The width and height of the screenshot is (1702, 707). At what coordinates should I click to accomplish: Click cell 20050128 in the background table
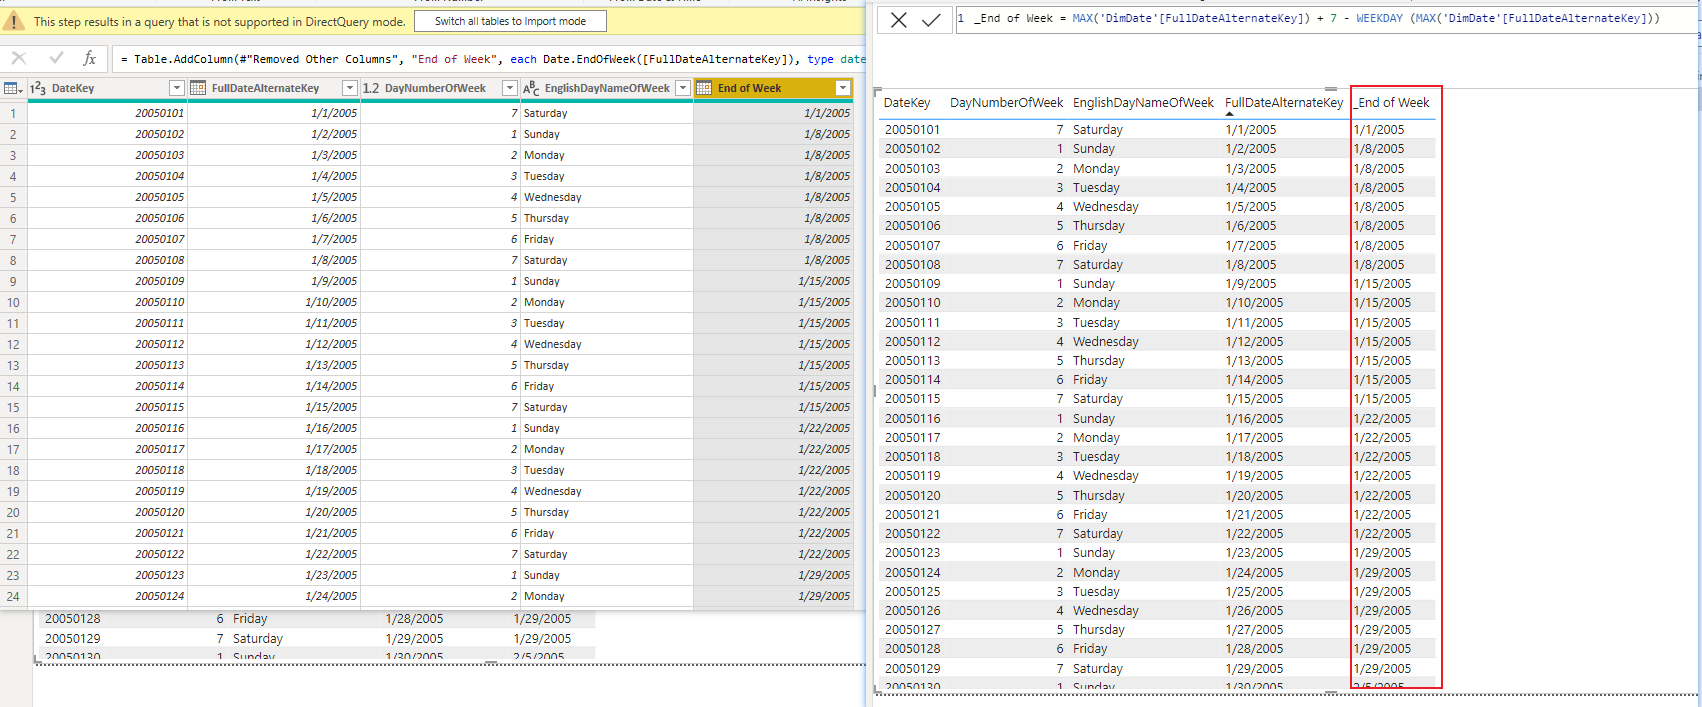[72, 619]
